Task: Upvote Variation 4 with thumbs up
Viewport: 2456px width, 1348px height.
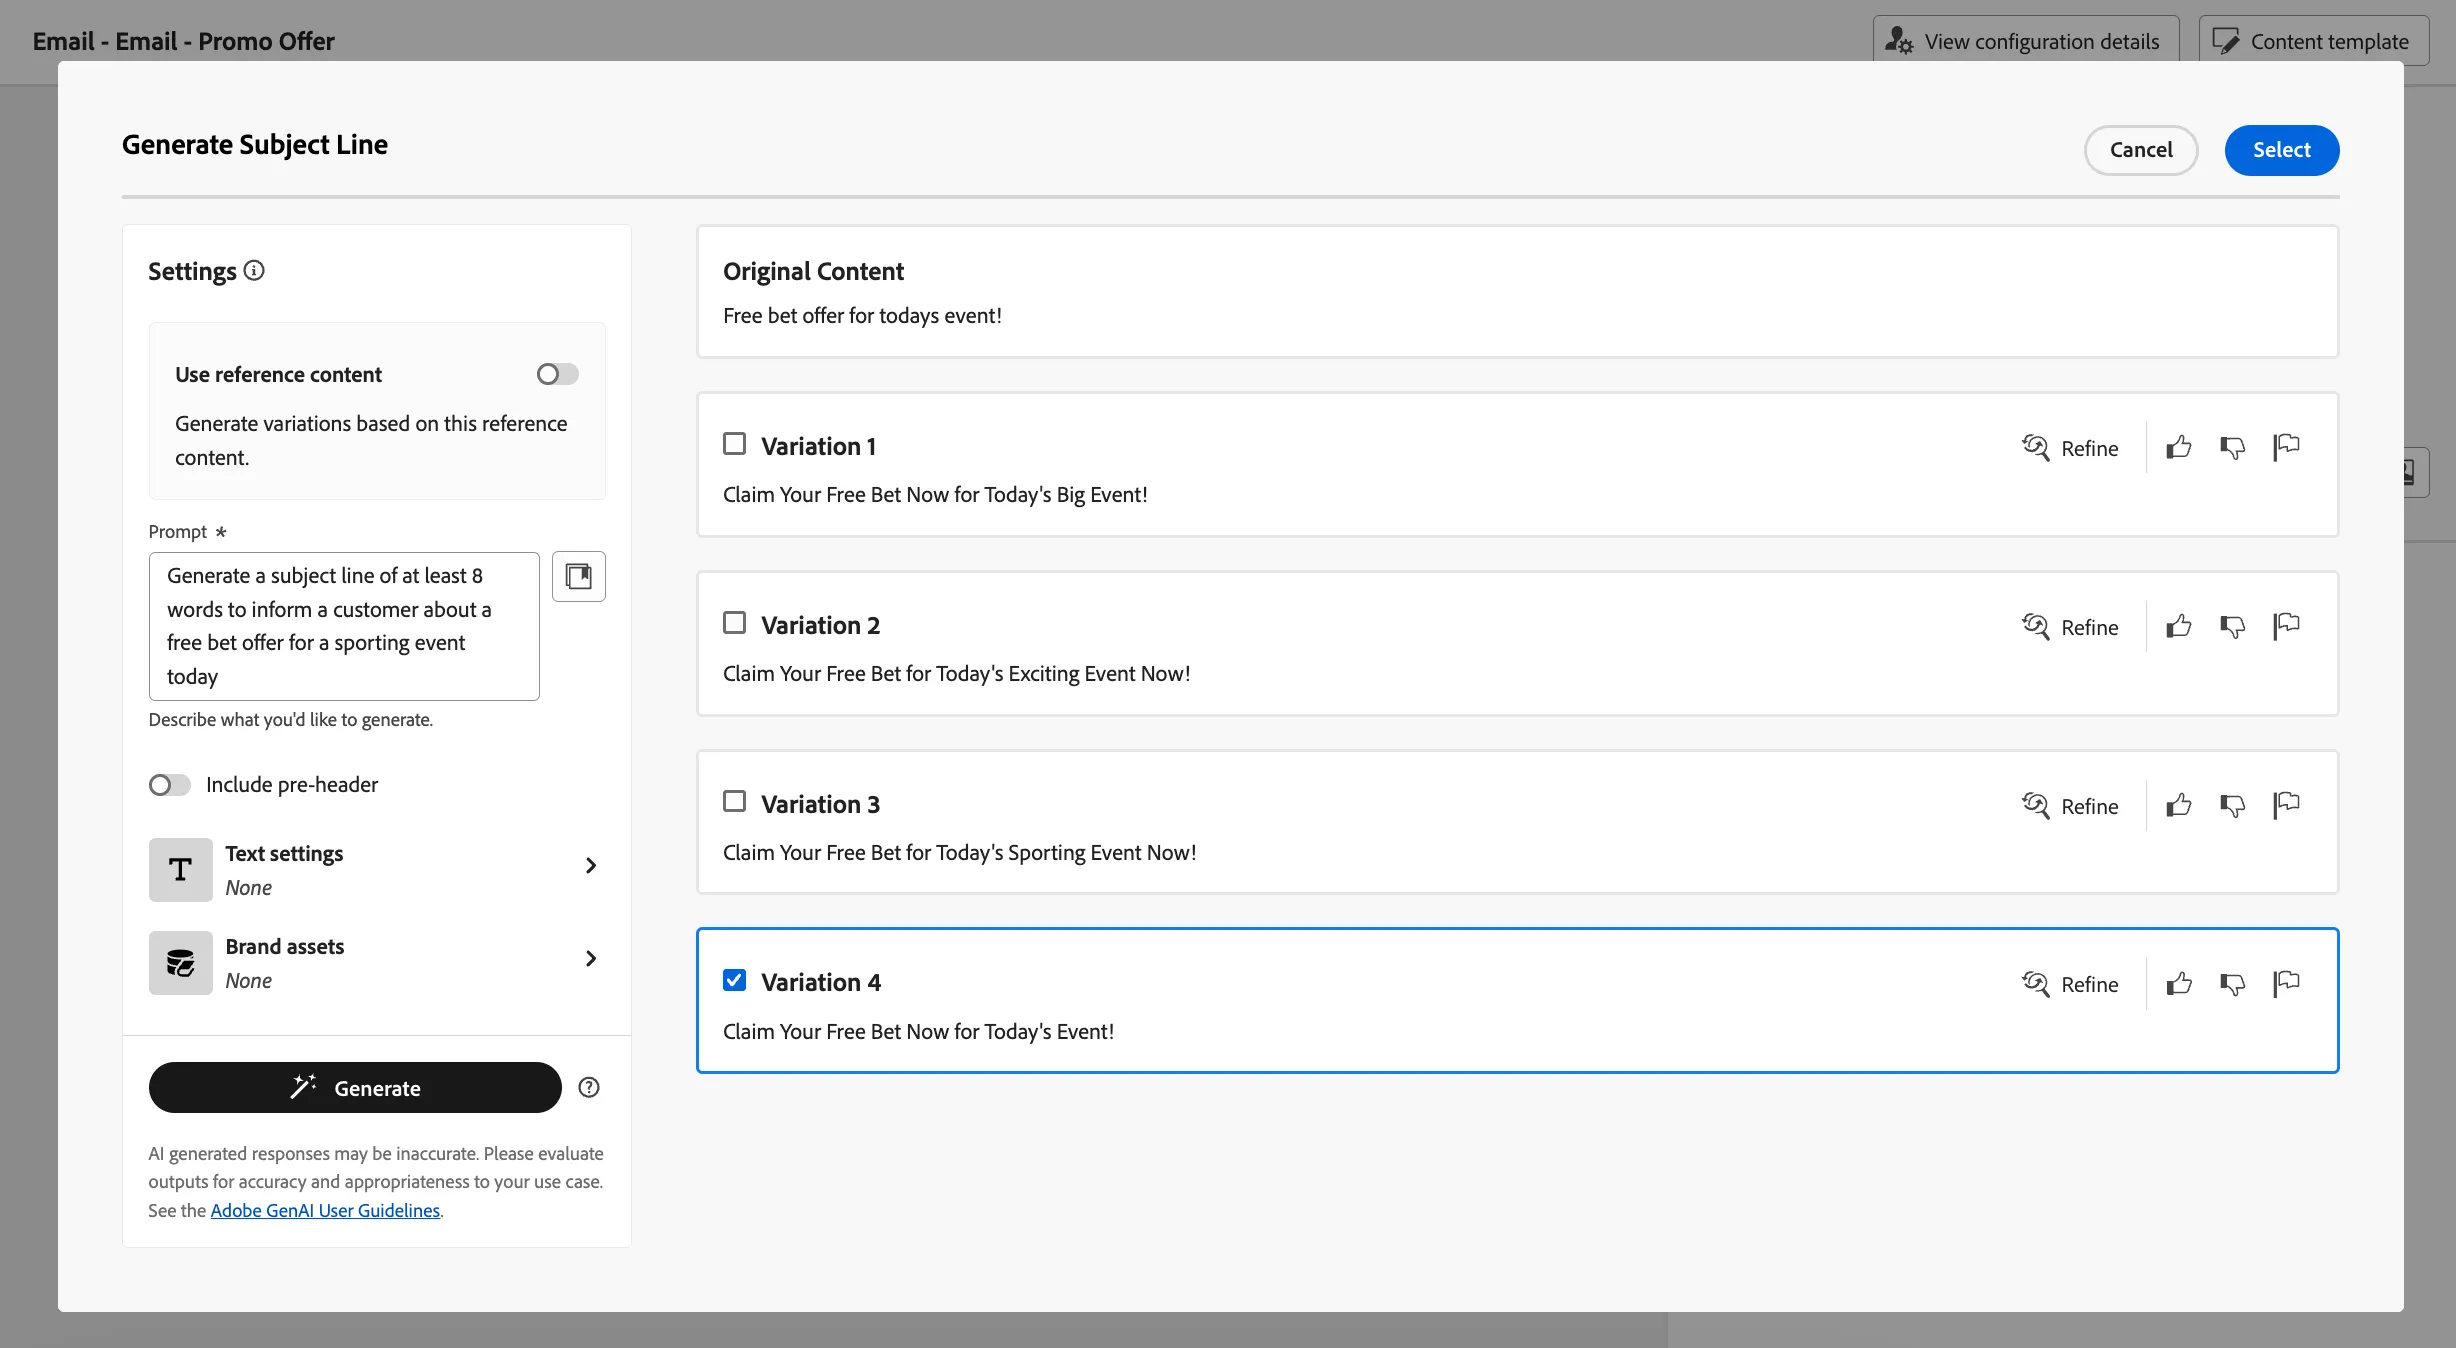Action: pyautogui.click(x=2179, y=984)
